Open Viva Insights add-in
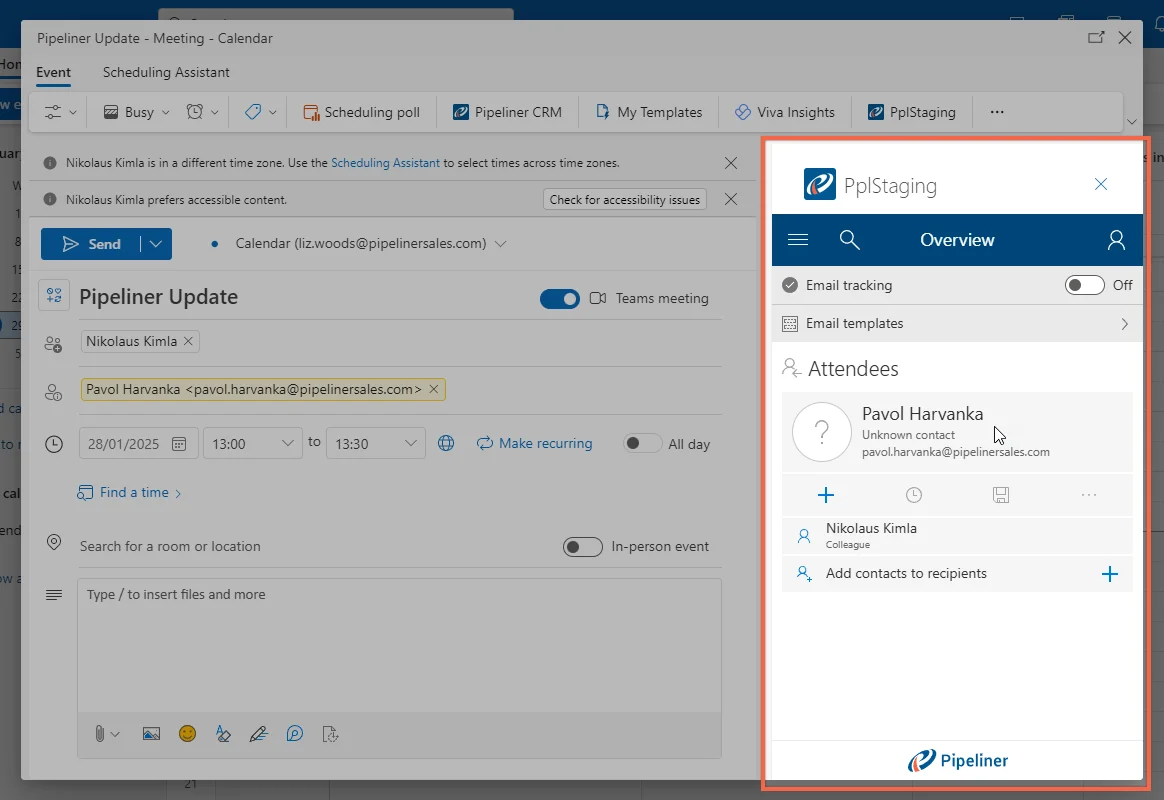 pos(785,112)
